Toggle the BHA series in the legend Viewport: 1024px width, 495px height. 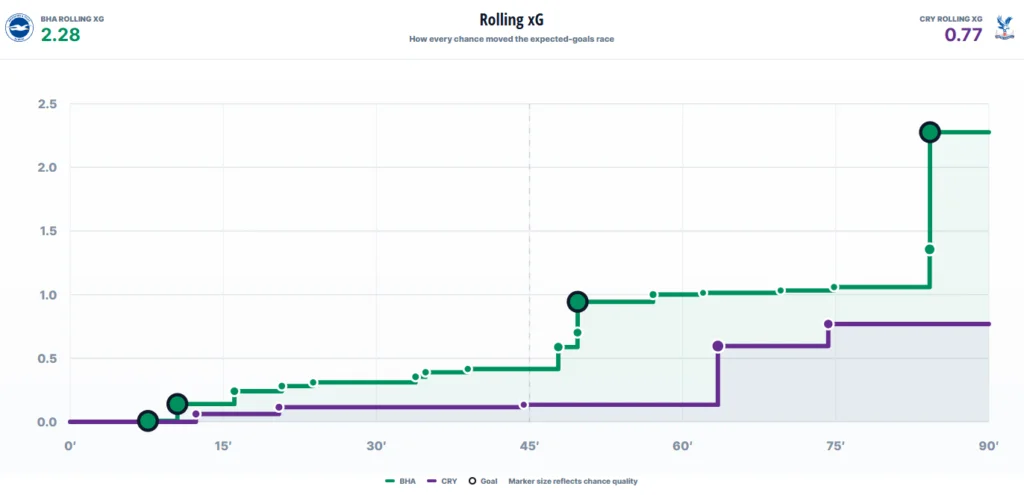coord(401,481)
